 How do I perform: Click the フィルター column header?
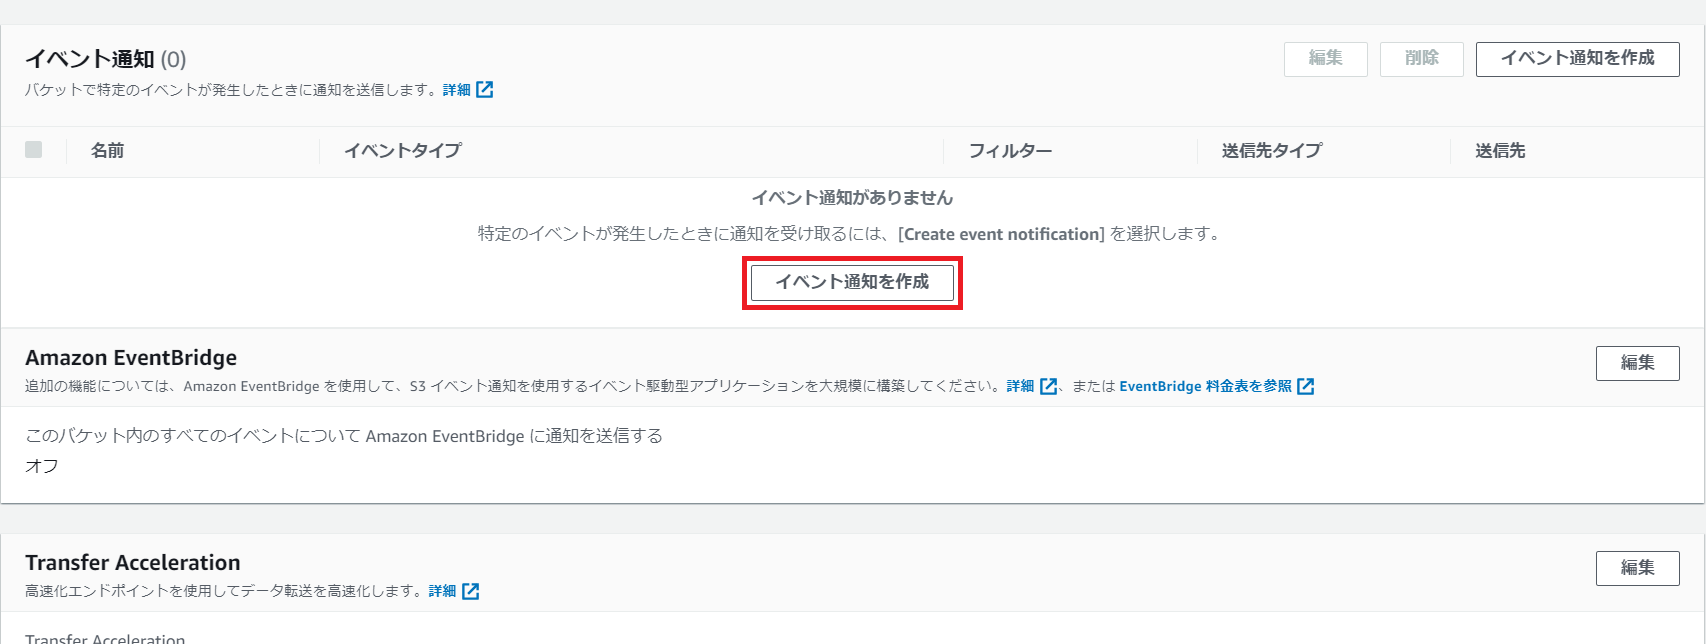[x=1010, y=151]
